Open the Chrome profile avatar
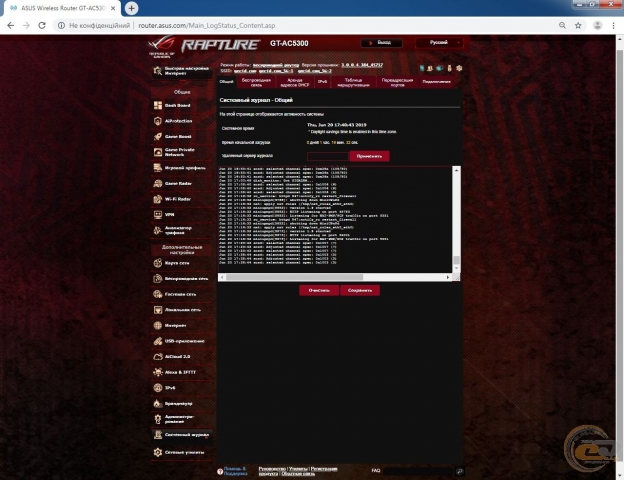 tap(597, 25)
